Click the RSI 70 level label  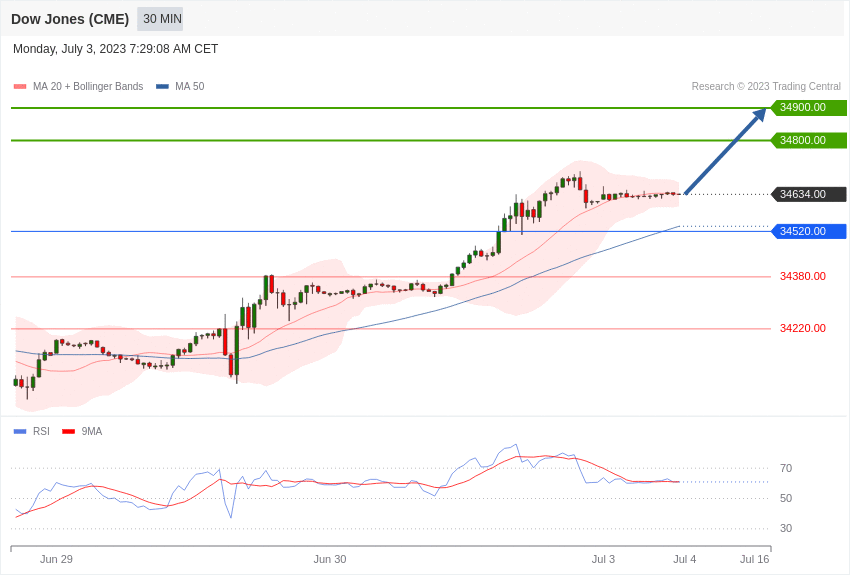click(785, 468)
